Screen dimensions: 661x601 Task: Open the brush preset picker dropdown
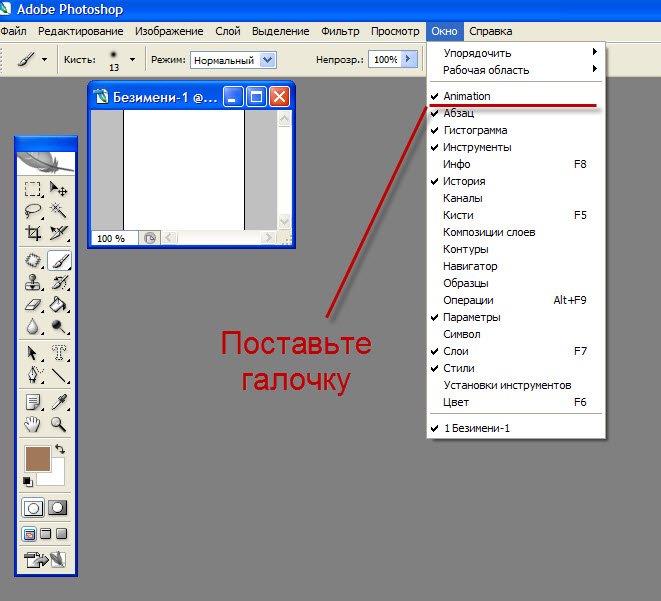coord(132,60)
